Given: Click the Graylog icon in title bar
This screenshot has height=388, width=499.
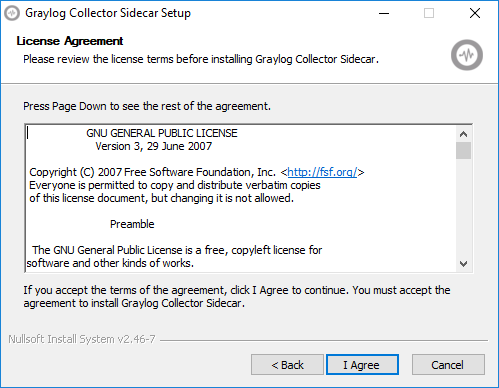Looking at the screenshot, I should tap(12, 13).
